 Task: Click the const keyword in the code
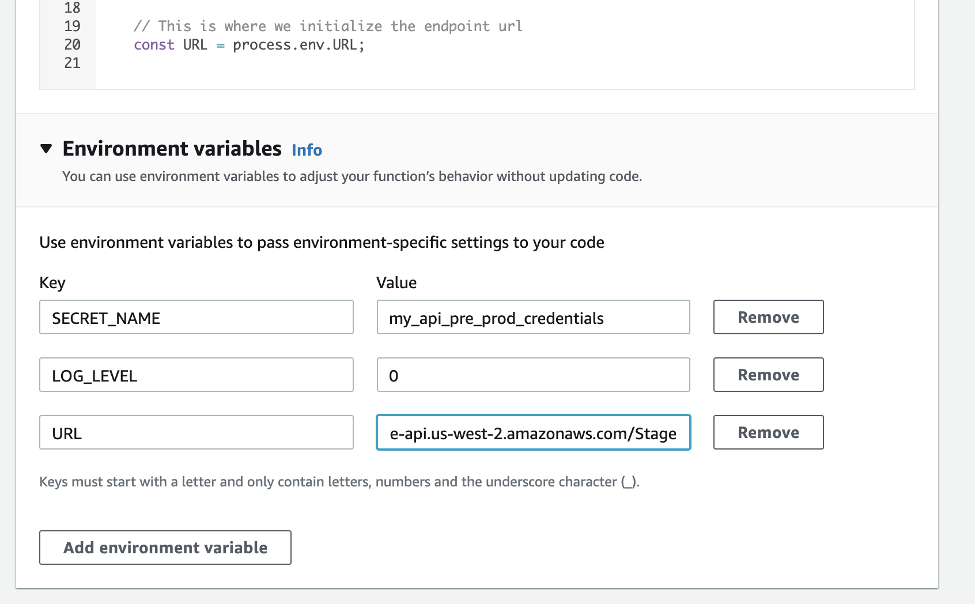click(153, 44)
